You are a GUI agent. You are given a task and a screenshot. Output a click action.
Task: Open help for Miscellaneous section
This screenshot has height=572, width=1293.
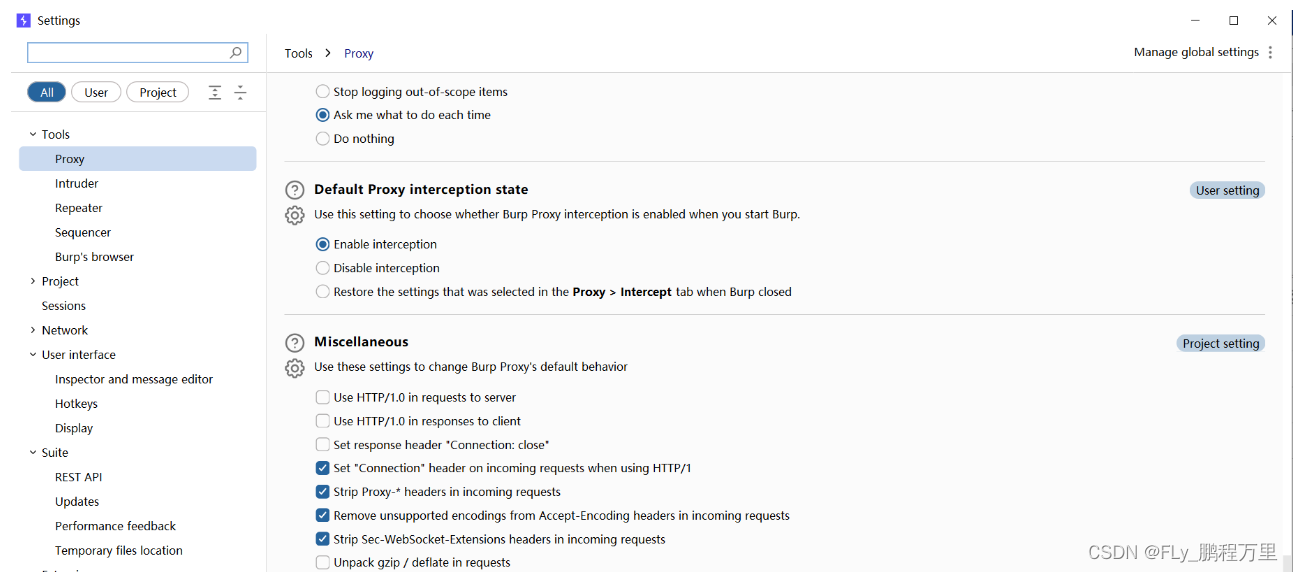(295, 343)
